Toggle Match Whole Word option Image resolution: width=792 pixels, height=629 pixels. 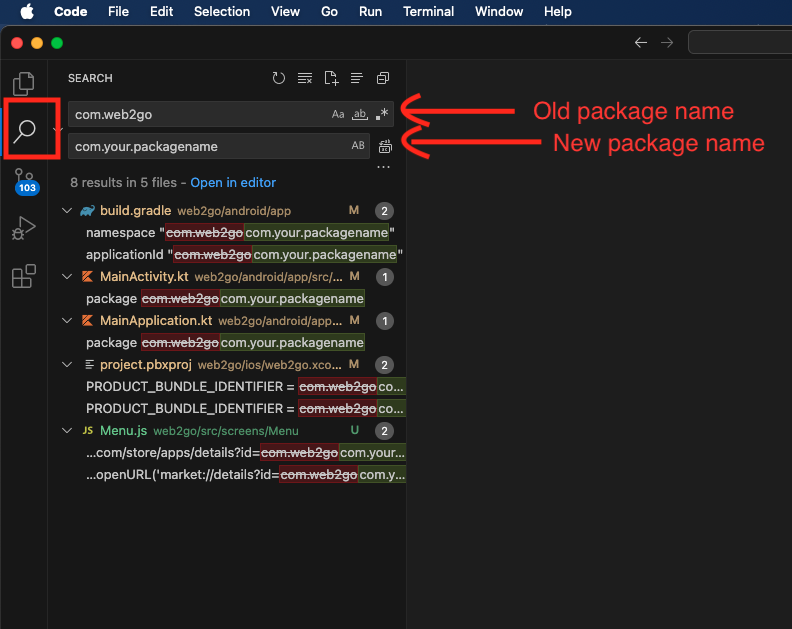click(360, 114)
